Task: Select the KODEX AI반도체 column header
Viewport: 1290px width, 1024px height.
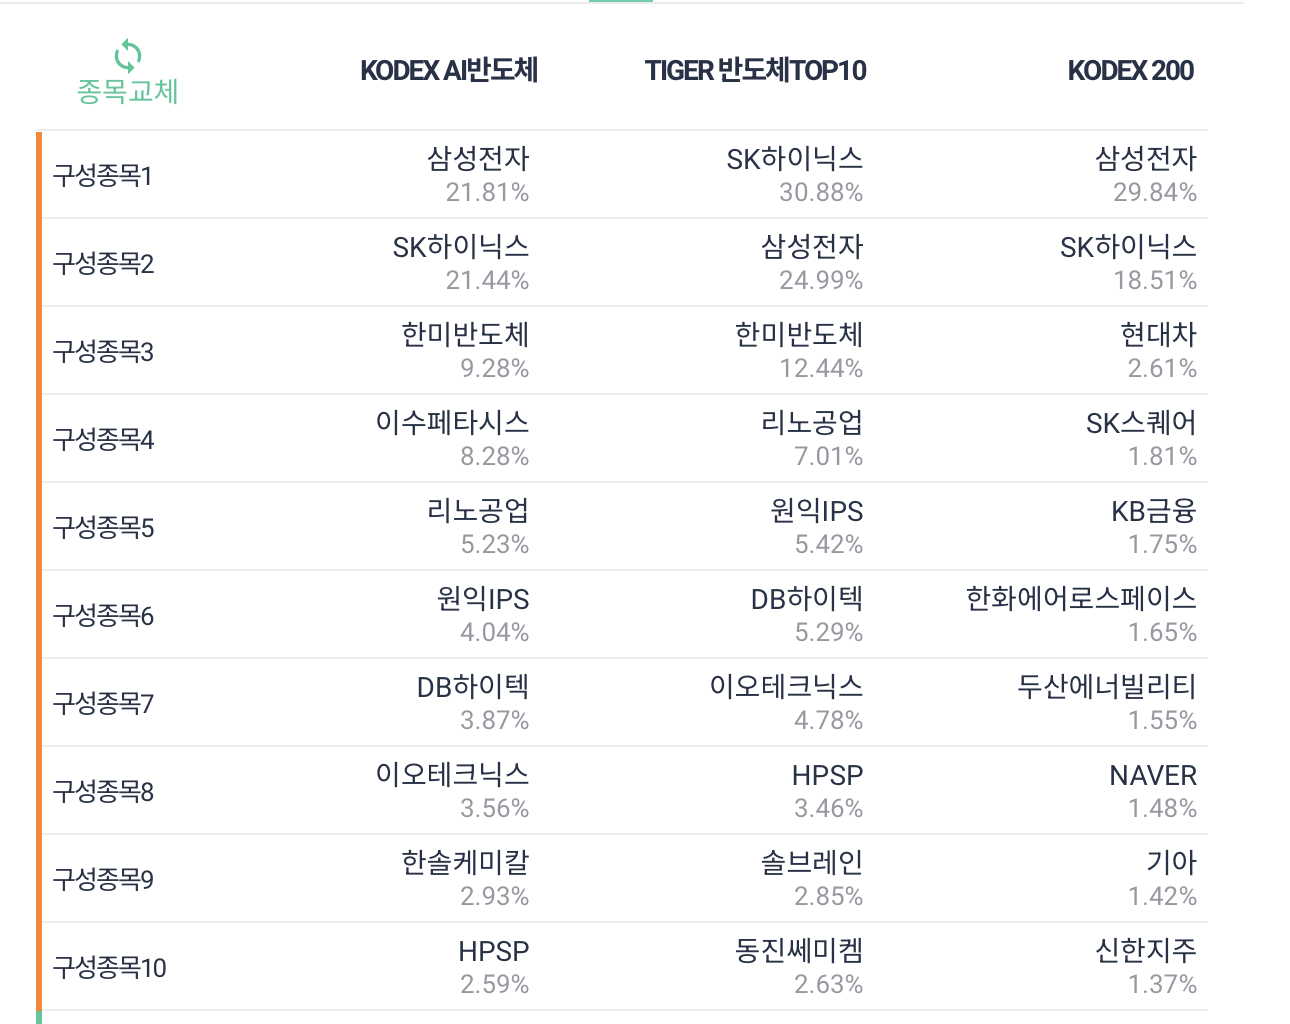Action: (449, 70)
